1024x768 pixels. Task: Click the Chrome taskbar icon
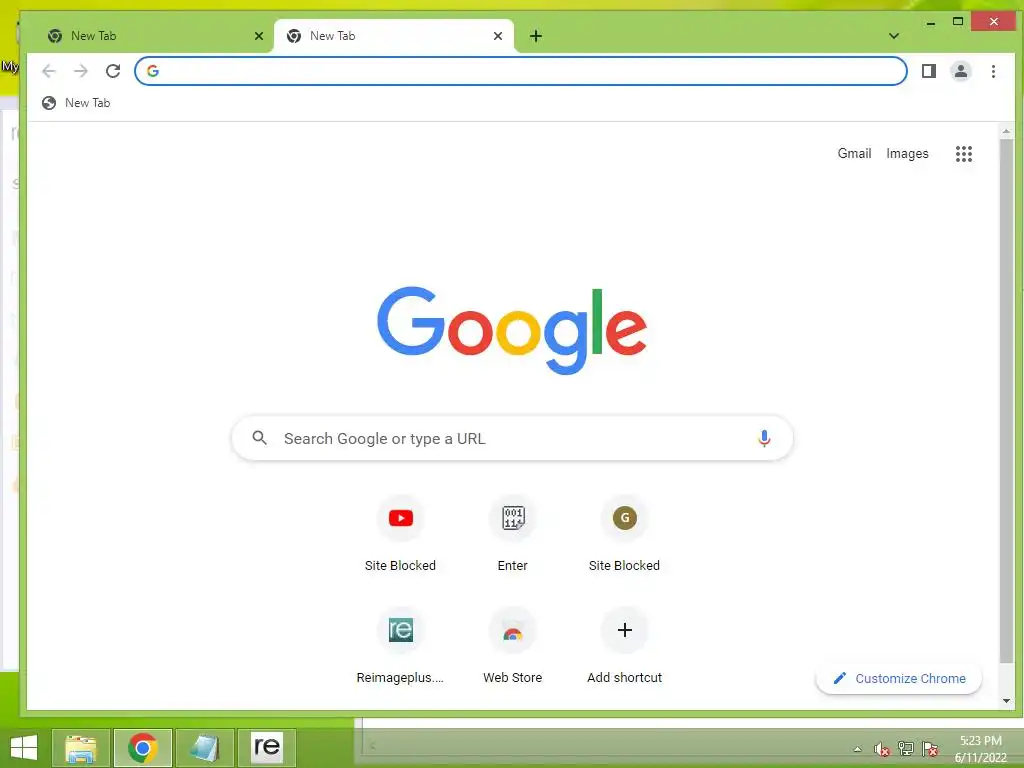143,748
